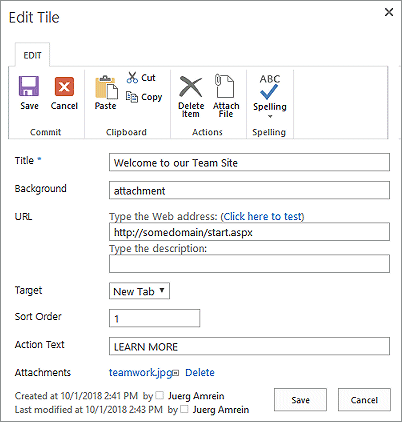Click Delete link next to attachment
This screenshot has width=402, height=422.
tap(200, 373)
